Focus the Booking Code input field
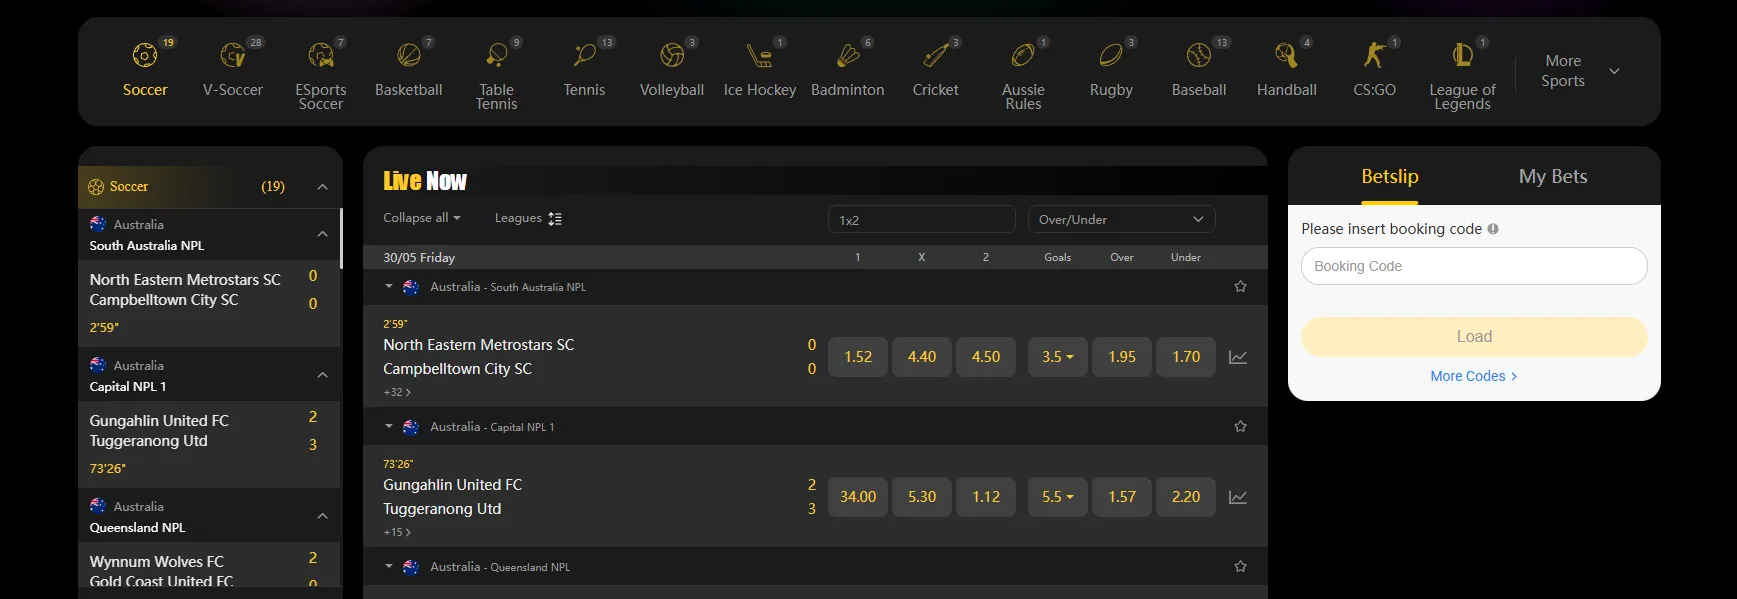This screenshot has width=1737, height=599. click(1474, 266)
